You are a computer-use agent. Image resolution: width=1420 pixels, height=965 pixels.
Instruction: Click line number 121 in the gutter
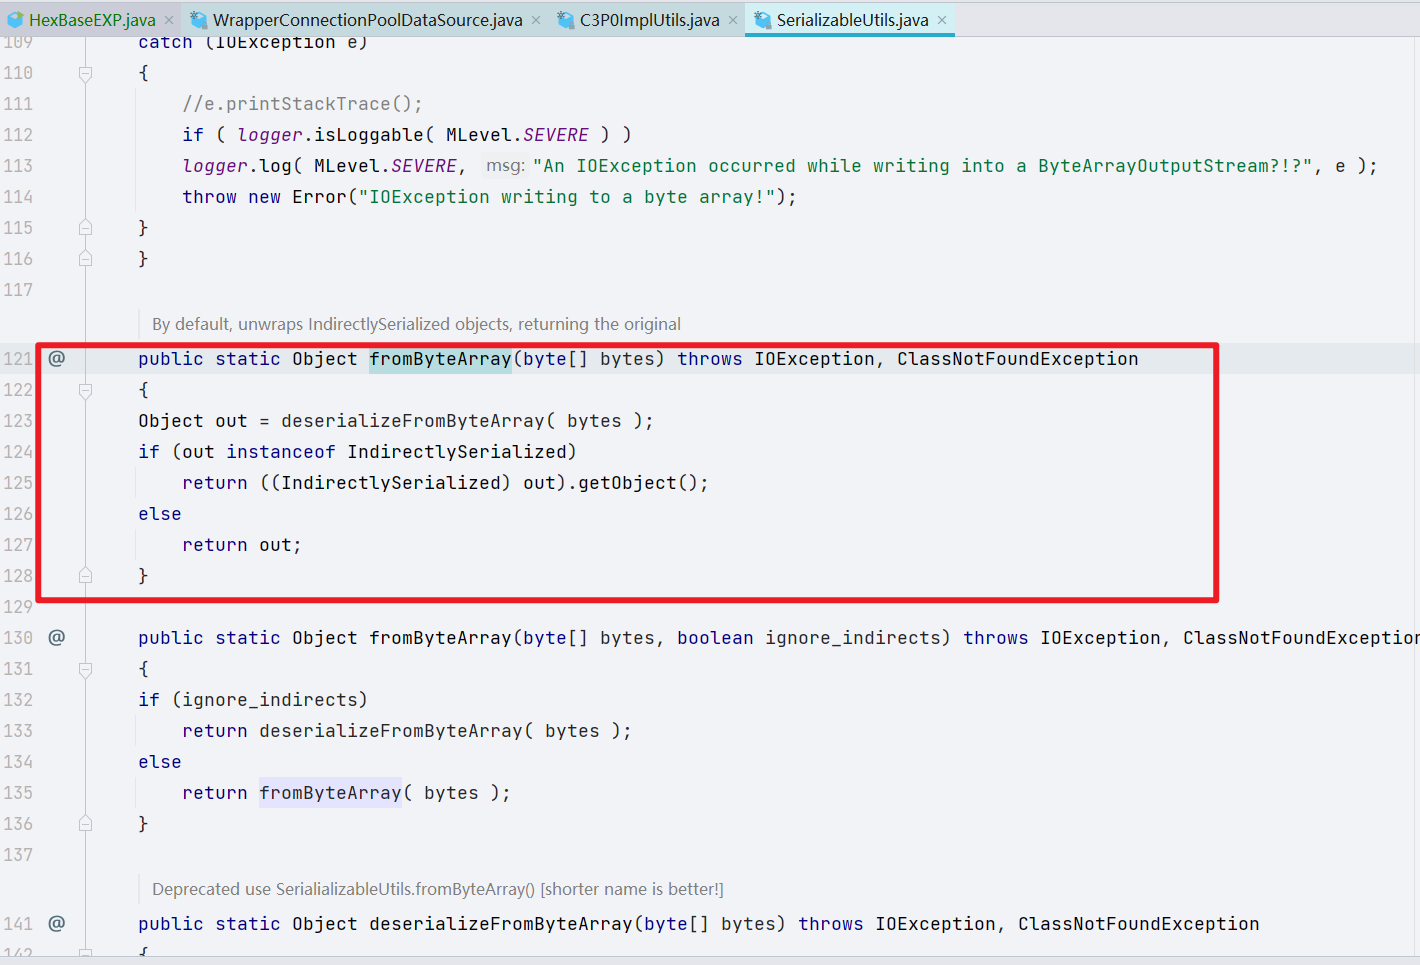coord(18,359)
